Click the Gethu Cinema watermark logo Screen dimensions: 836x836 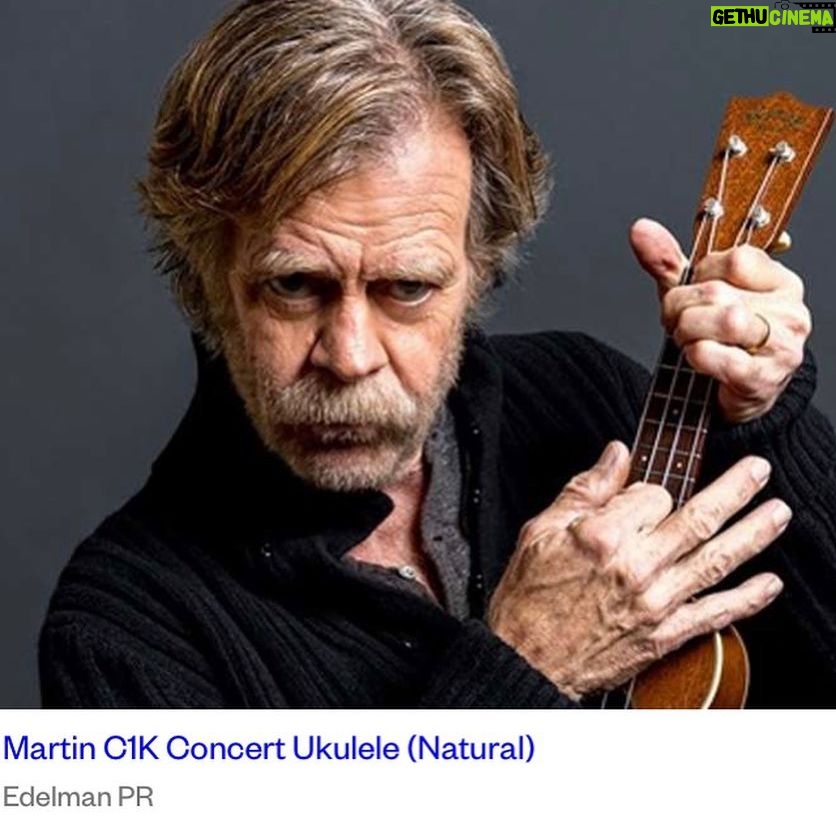pos(772,17)
